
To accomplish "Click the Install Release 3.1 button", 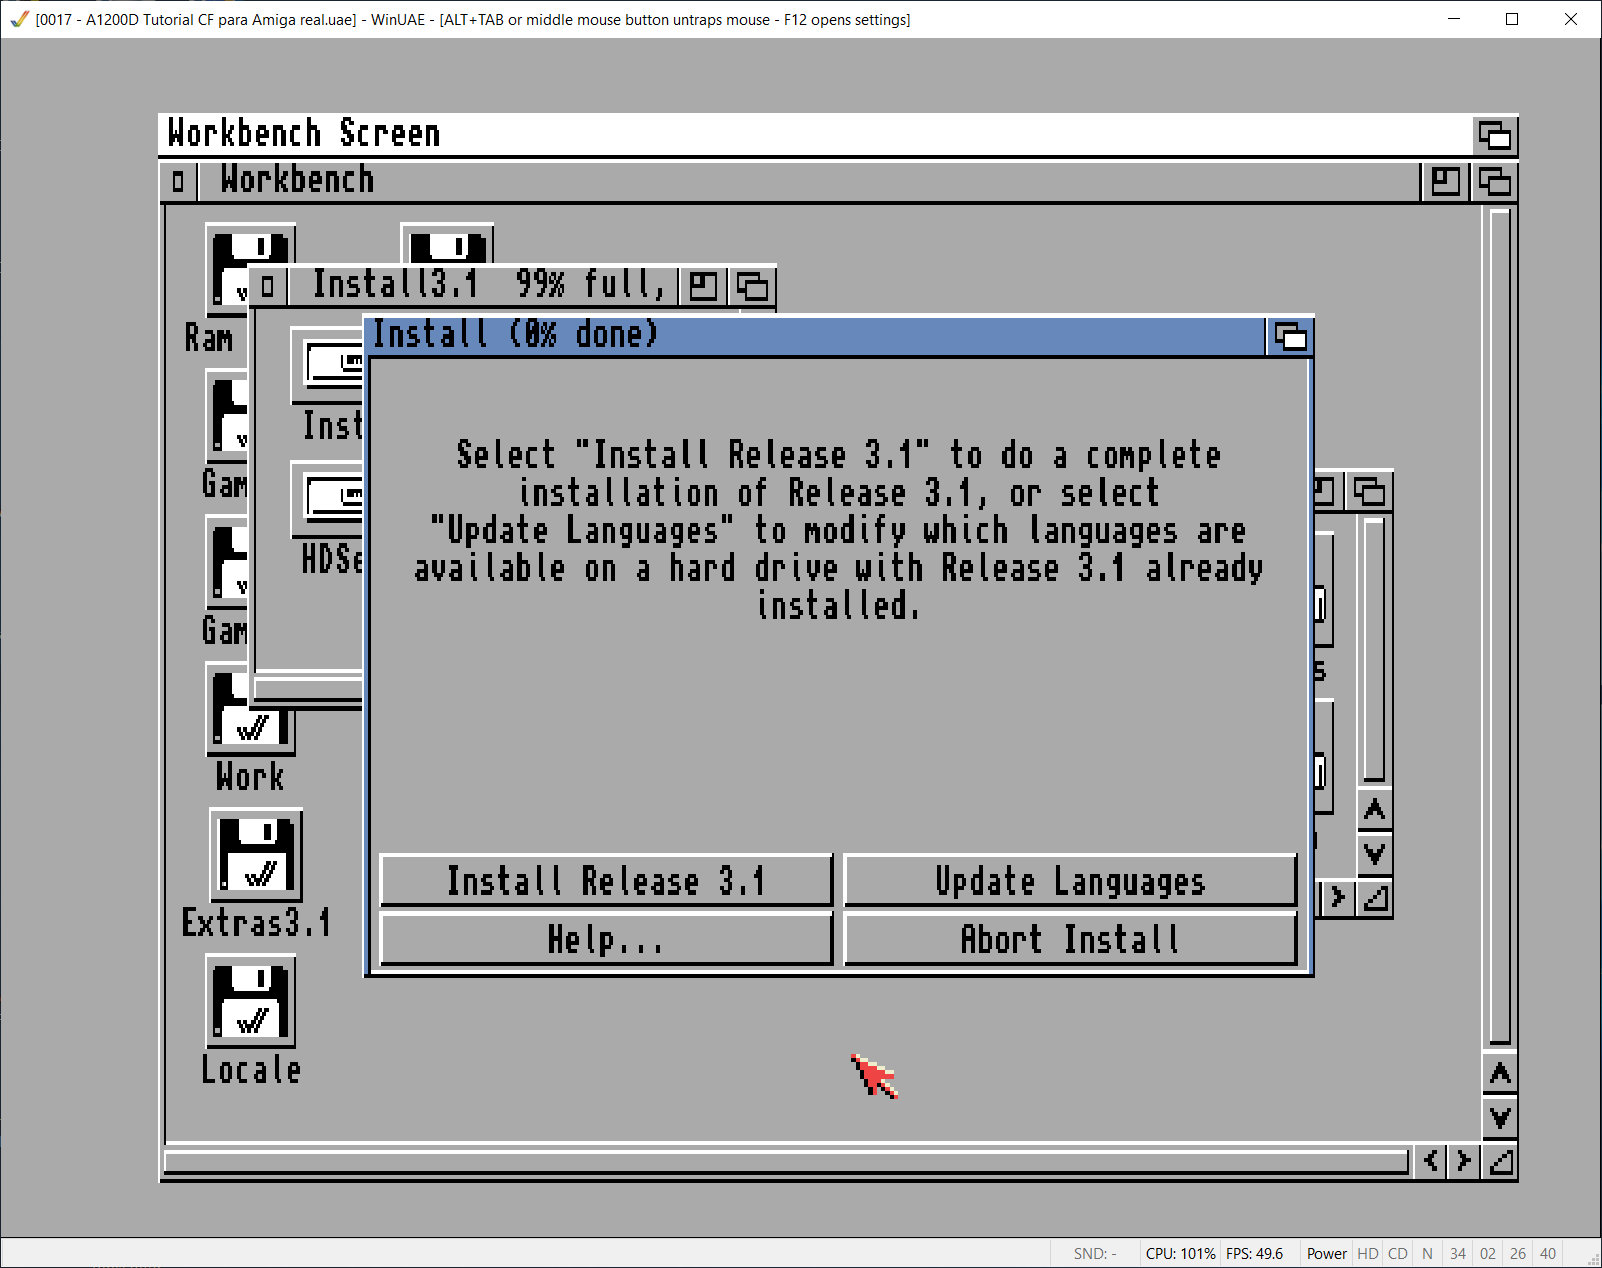I will click(x=606, y=880).
